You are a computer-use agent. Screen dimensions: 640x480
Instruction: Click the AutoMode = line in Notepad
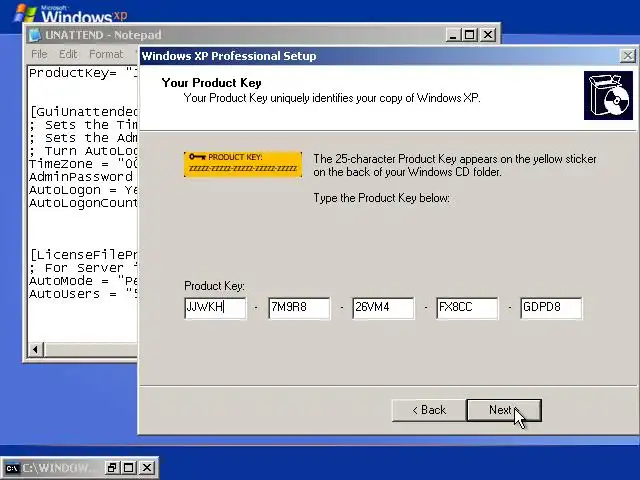tap(83, 281)
